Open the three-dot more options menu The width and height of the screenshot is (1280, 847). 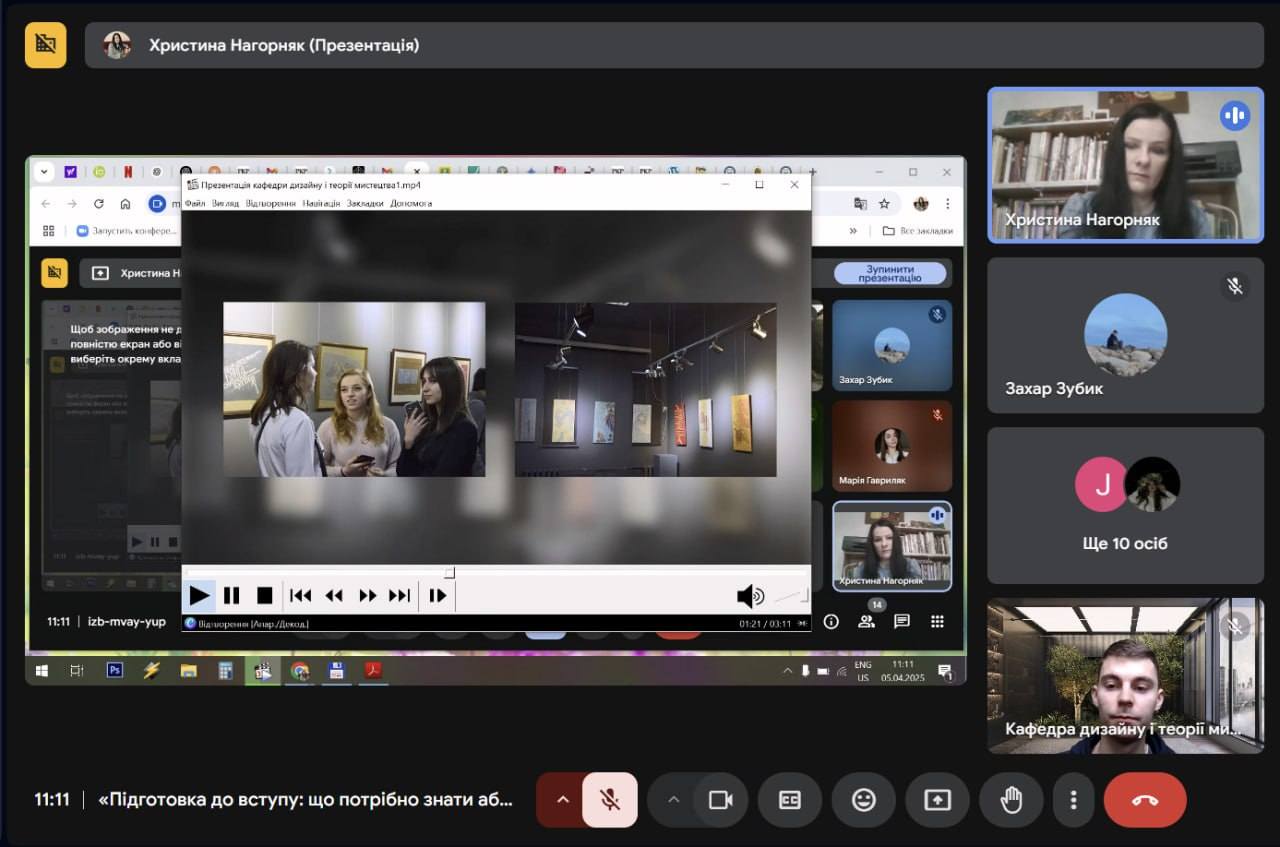point(1073,800)
